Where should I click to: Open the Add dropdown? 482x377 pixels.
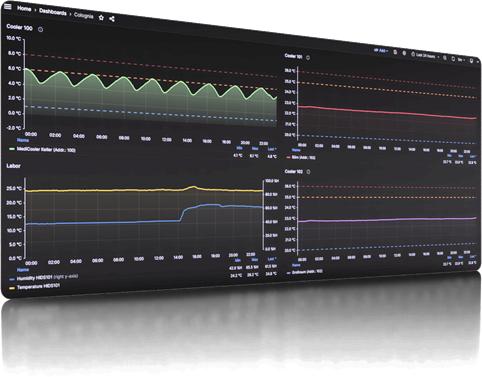click(x=381, y=51)
